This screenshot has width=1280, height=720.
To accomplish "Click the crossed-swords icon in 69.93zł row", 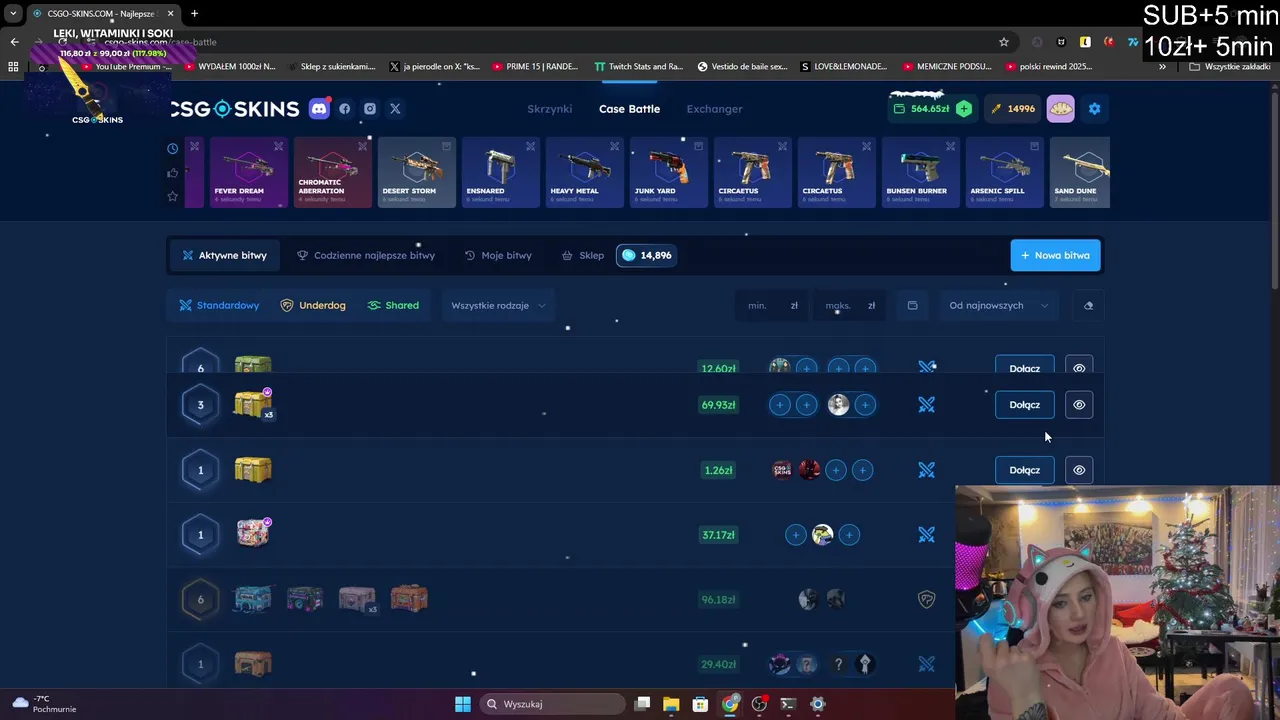I will [927, 405].
